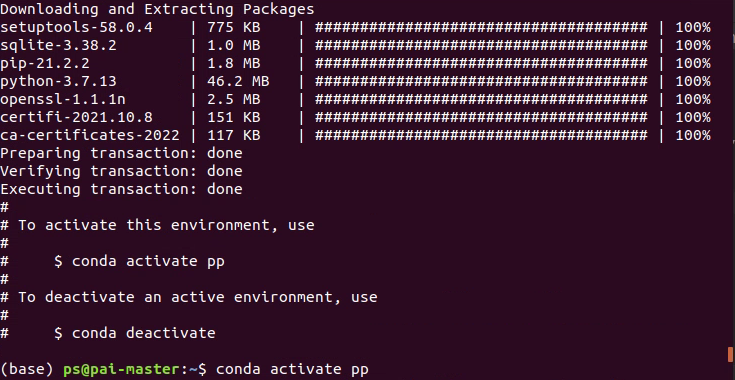Click the 'certifi-2021.10.8' package name
The height and width of the screenshot is (380, 735).
click(x=76, y=117)
